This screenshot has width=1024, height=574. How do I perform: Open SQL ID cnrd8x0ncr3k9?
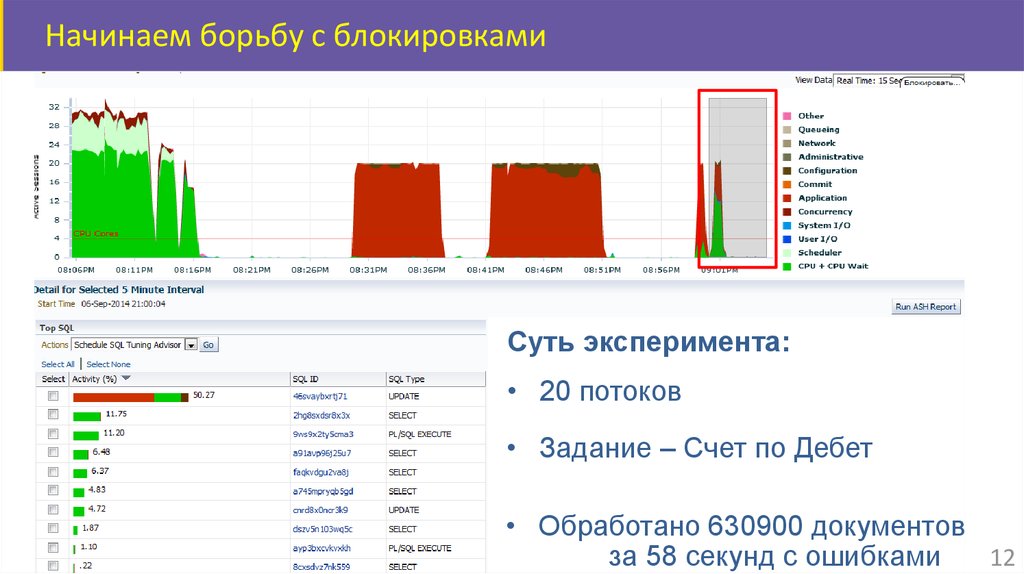[x=320, y=510]
